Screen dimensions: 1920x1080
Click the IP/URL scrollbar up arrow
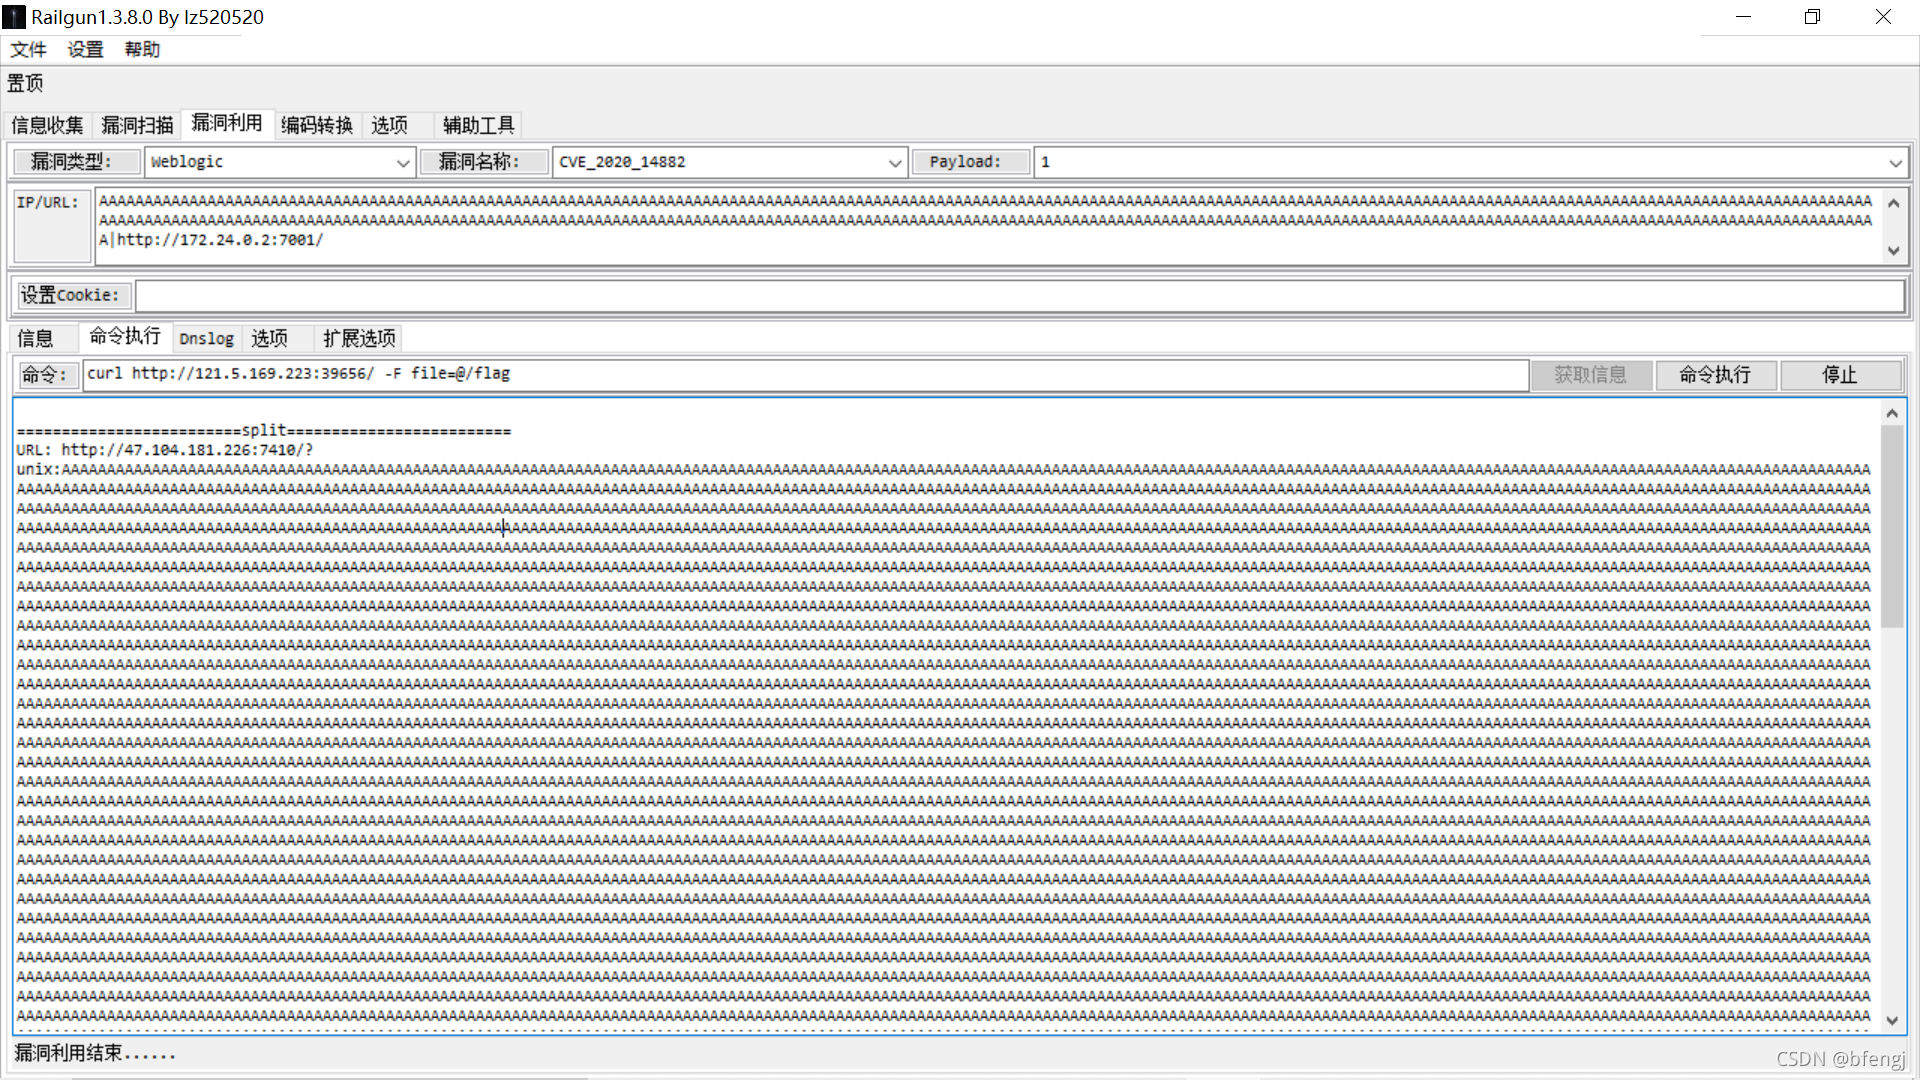pyautogui.click(x=1893, y=203)
